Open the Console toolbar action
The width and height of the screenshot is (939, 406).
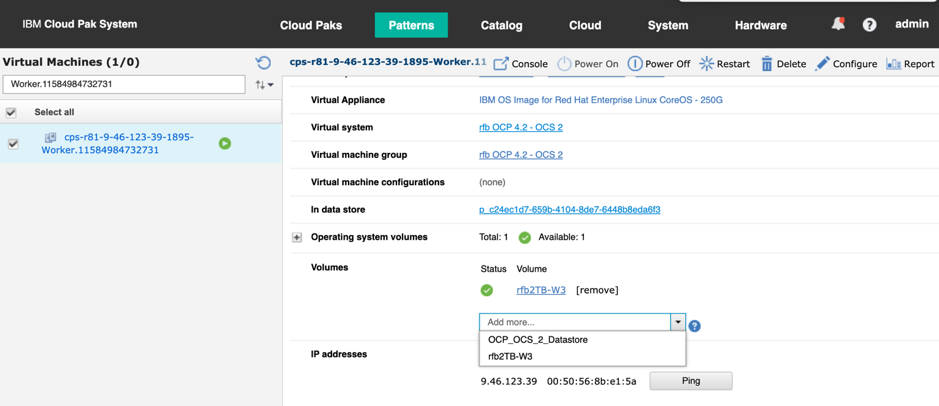click(520, 63)
